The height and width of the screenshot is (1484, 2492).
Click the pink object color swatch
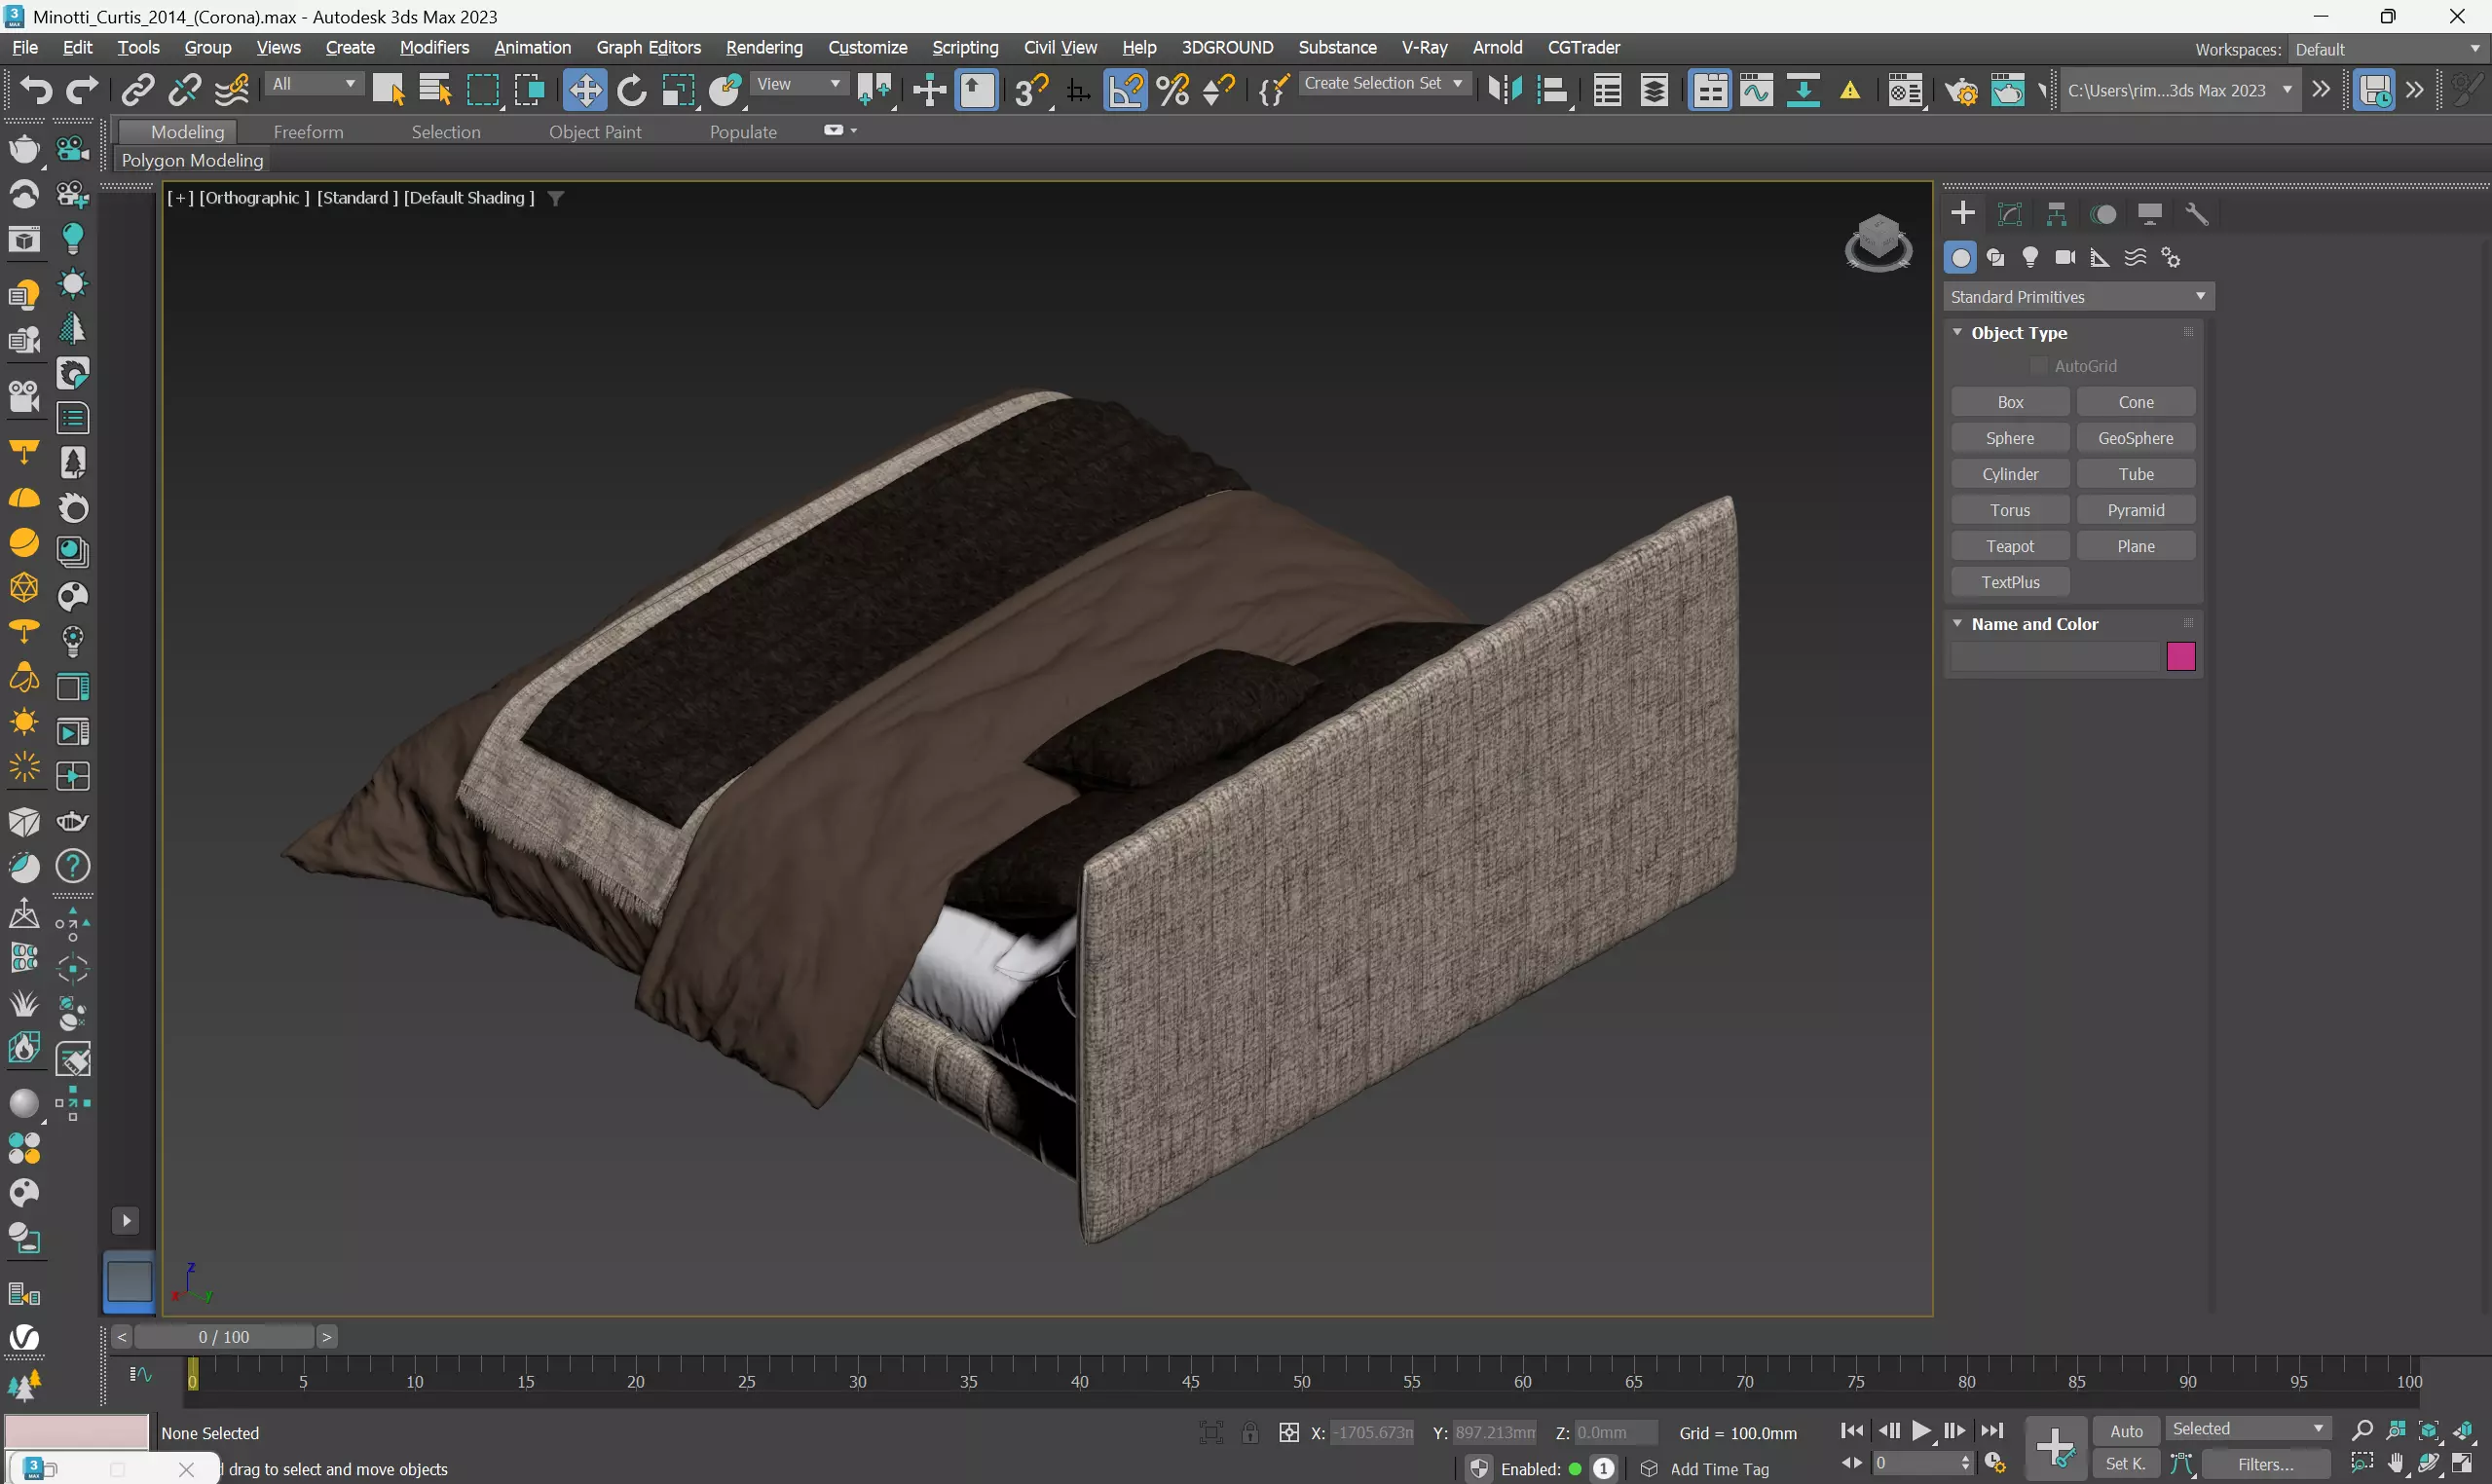tap(2180, 656)
